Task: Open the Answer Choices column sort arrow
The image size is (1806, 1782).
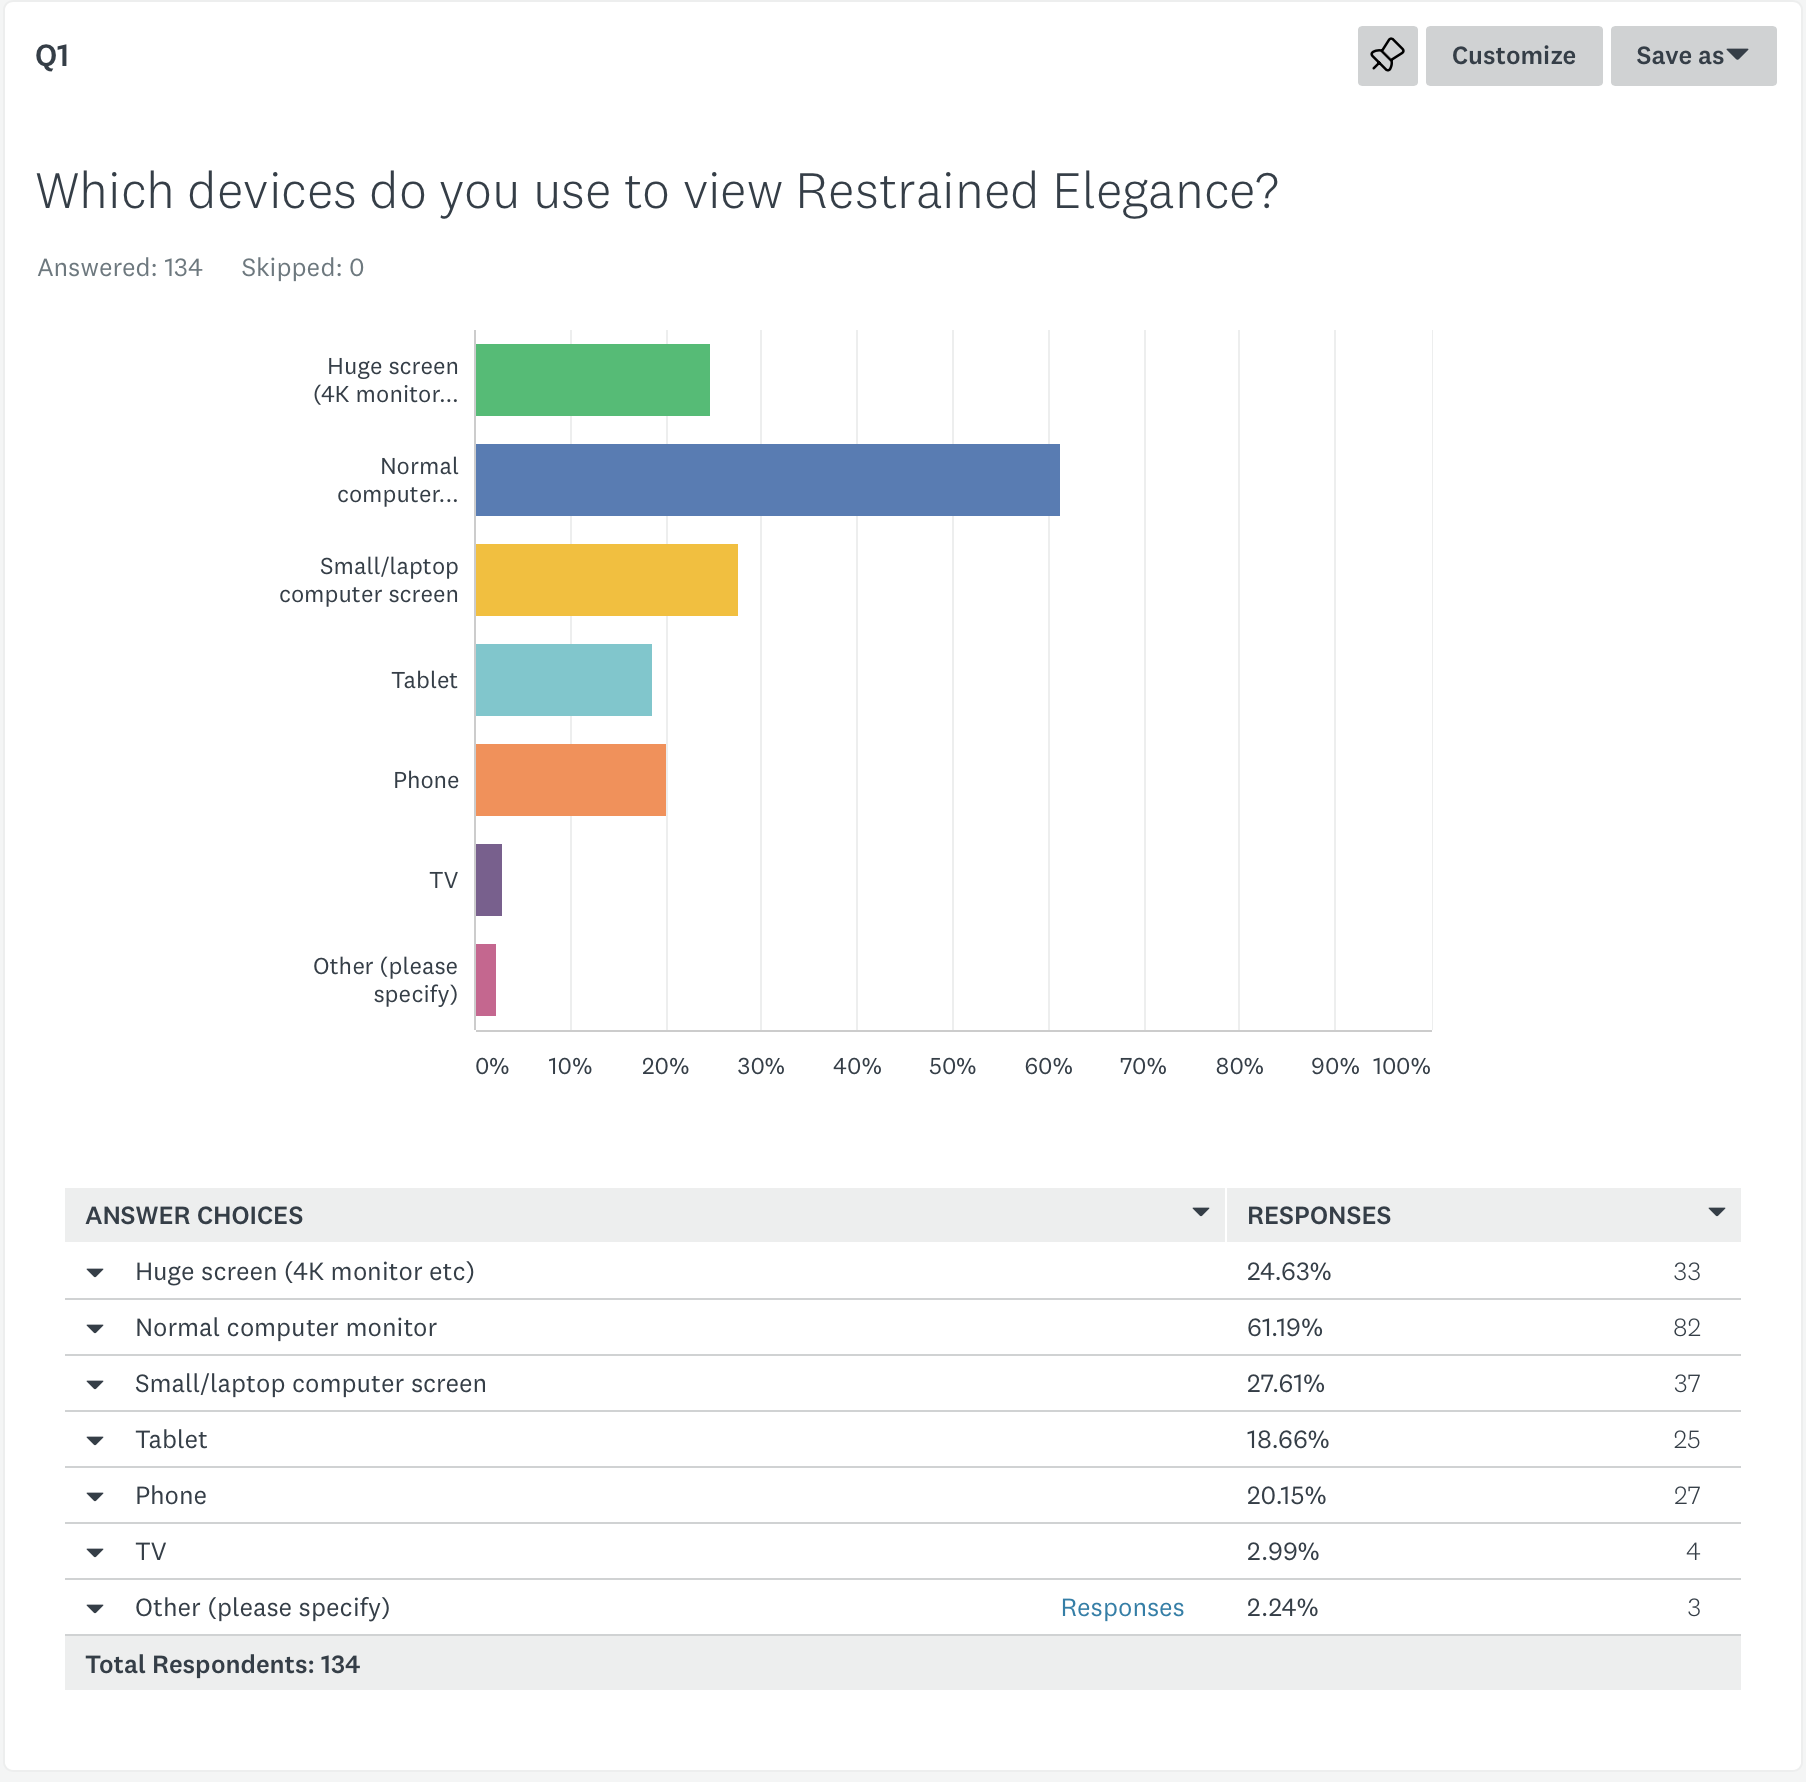Action: click(1201, 1213)
